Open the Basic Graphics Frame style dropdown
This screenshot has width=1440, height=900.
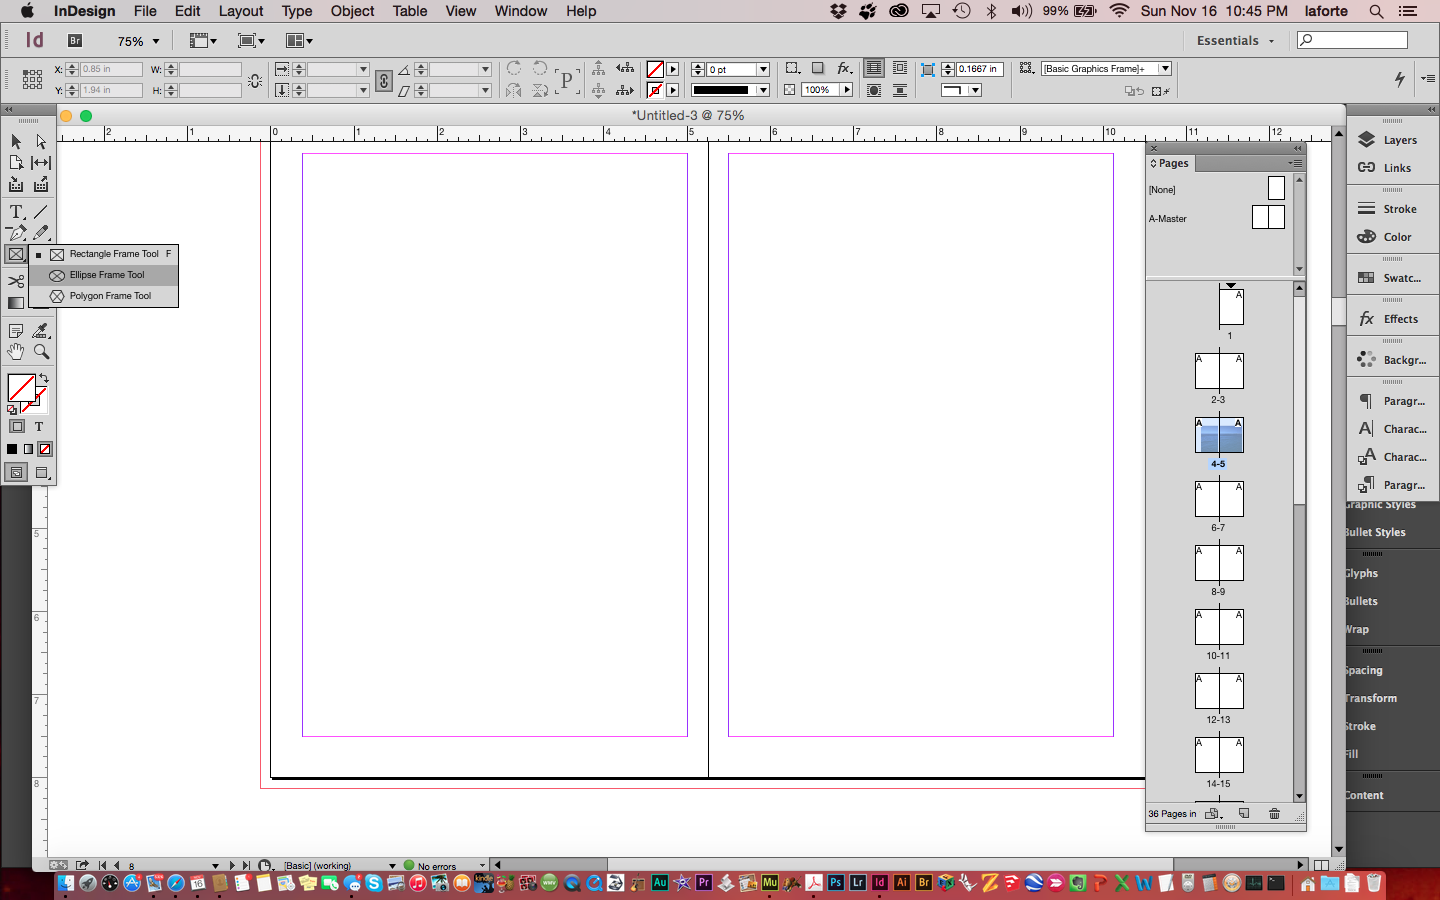coord(1165,68)
